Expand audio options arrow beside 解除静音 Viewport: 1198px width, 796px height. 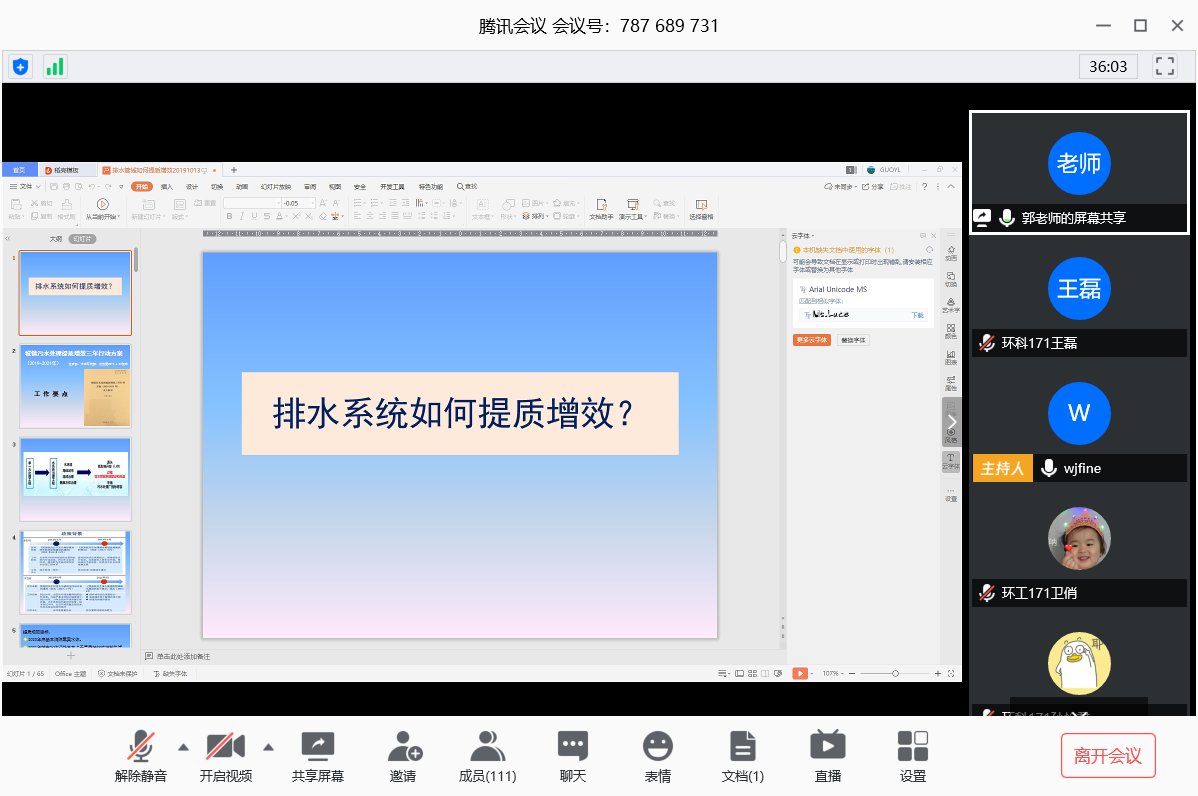point(183,747)
